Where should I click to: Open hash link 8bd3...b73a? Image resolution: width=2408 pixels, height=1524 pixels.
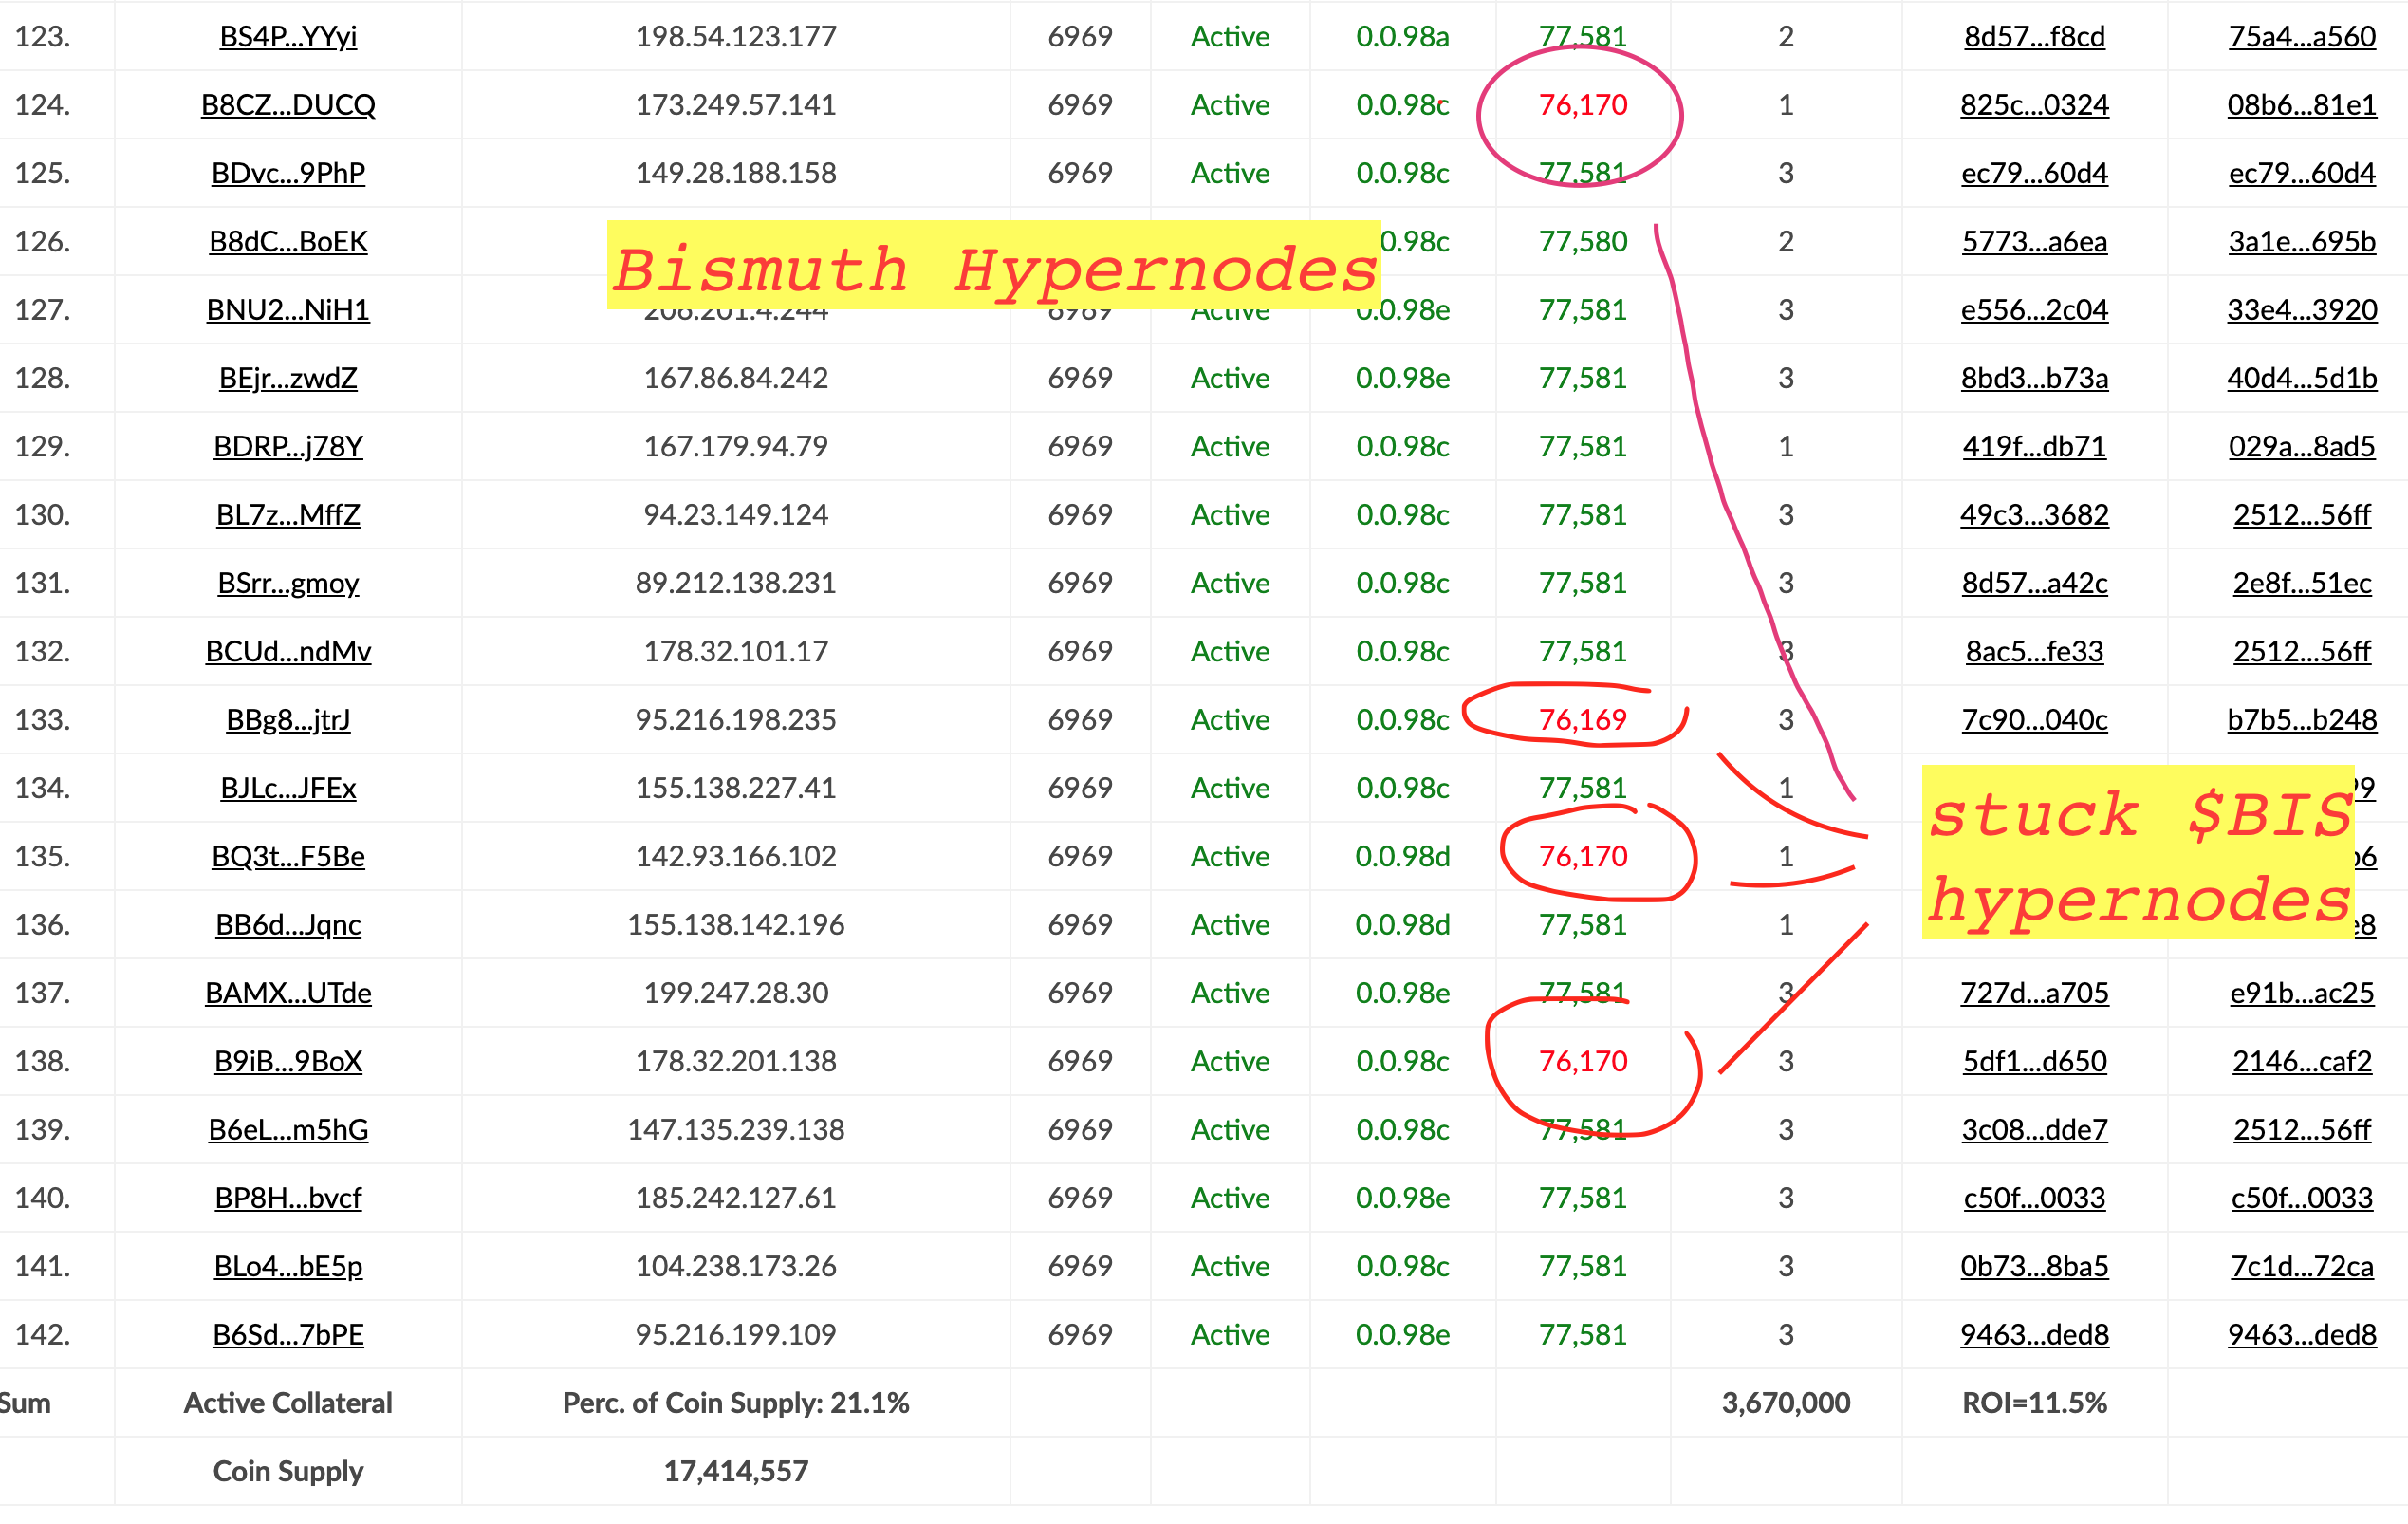point(2034,378)
